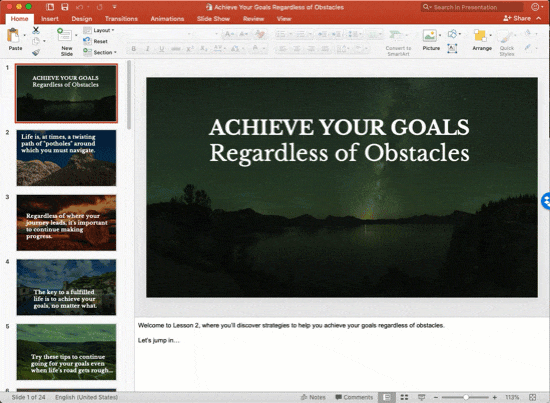The width and height of the screenshot is (550, 403).
Task: Fit slide to window icon
Action: [532, 397]
